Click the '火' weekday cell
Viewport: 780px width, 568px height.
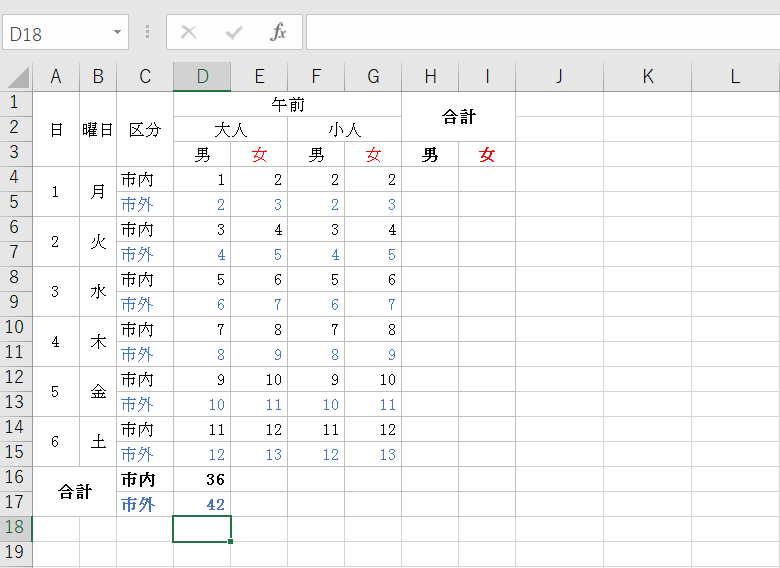point(98,241)
